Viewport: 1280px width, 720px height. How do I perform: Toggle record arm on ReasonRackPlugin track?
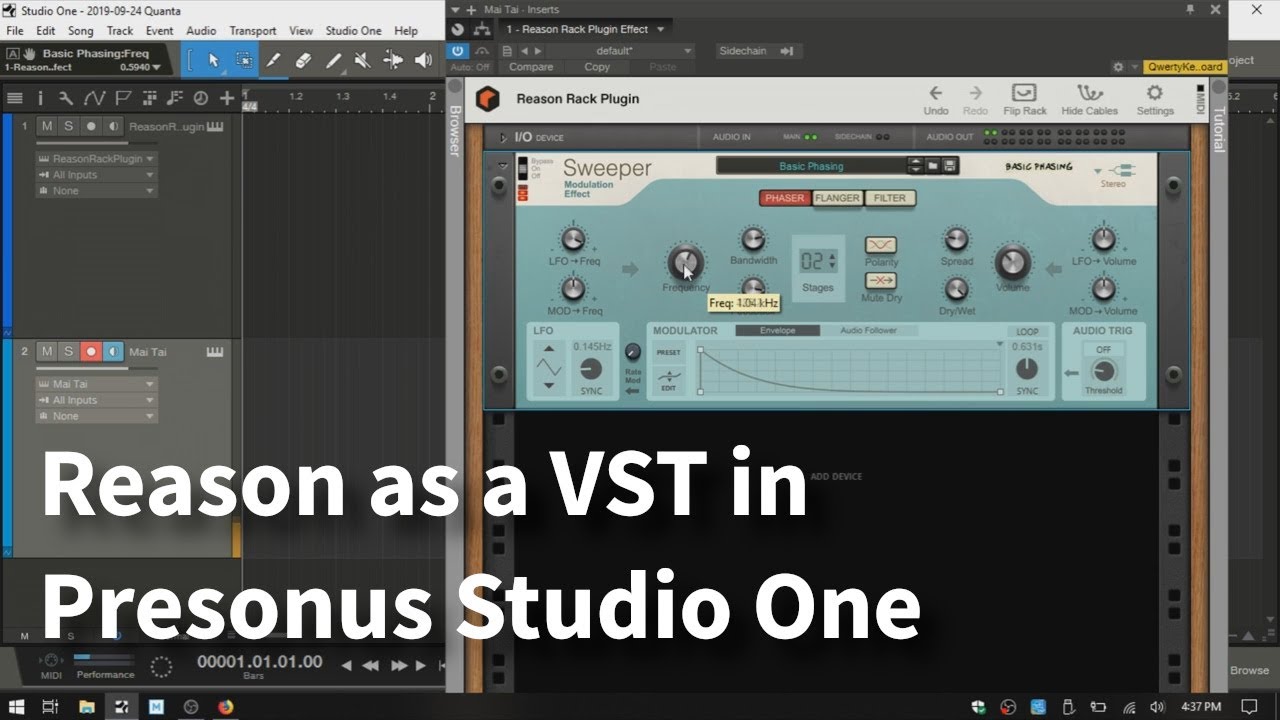91,126
